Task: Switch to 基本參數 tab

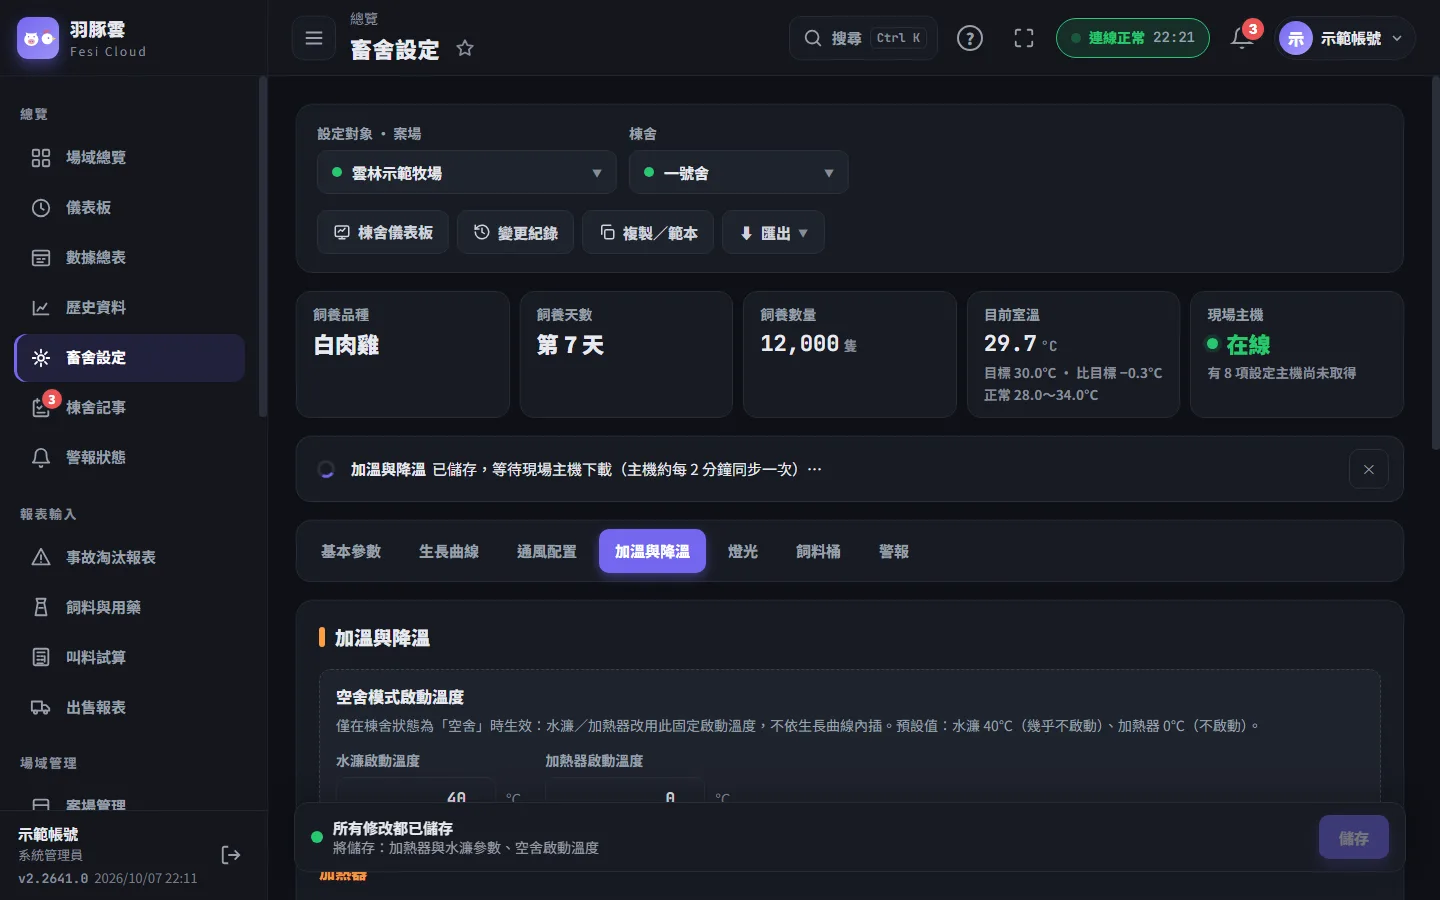Action: pos(351,552)
